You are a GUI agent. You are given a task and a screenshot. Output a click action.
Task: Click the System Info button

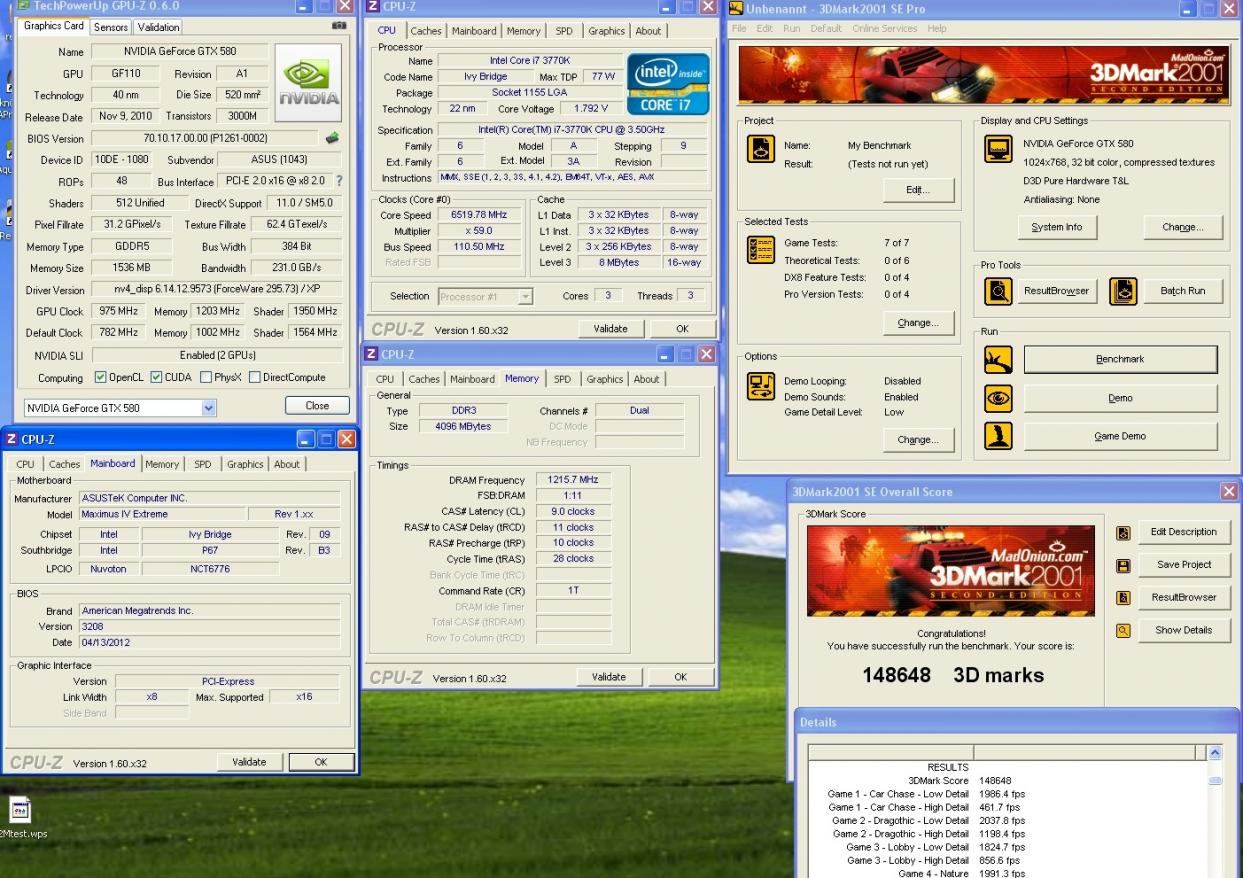point(1057,227)
